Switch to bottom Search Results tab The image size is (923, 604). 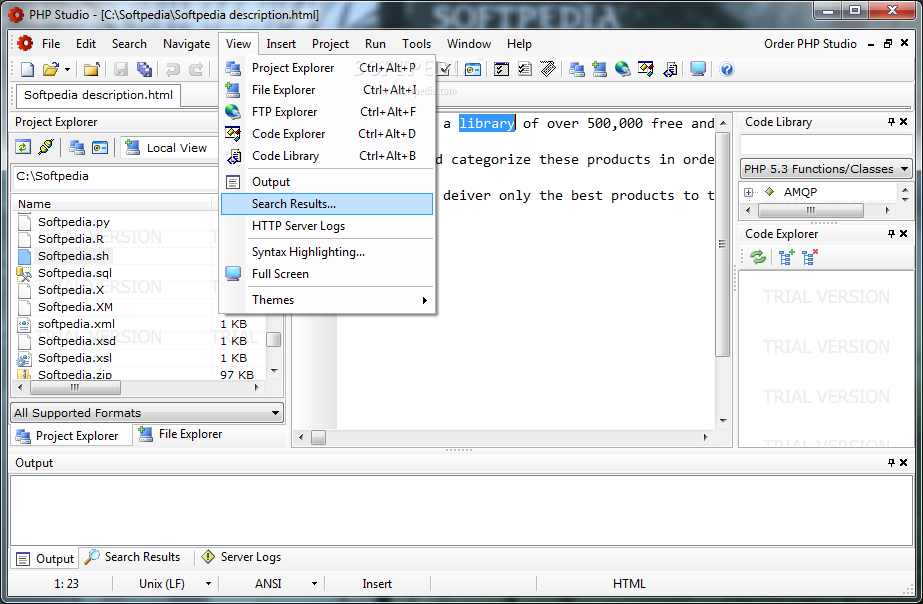click(x=132, y=557)
